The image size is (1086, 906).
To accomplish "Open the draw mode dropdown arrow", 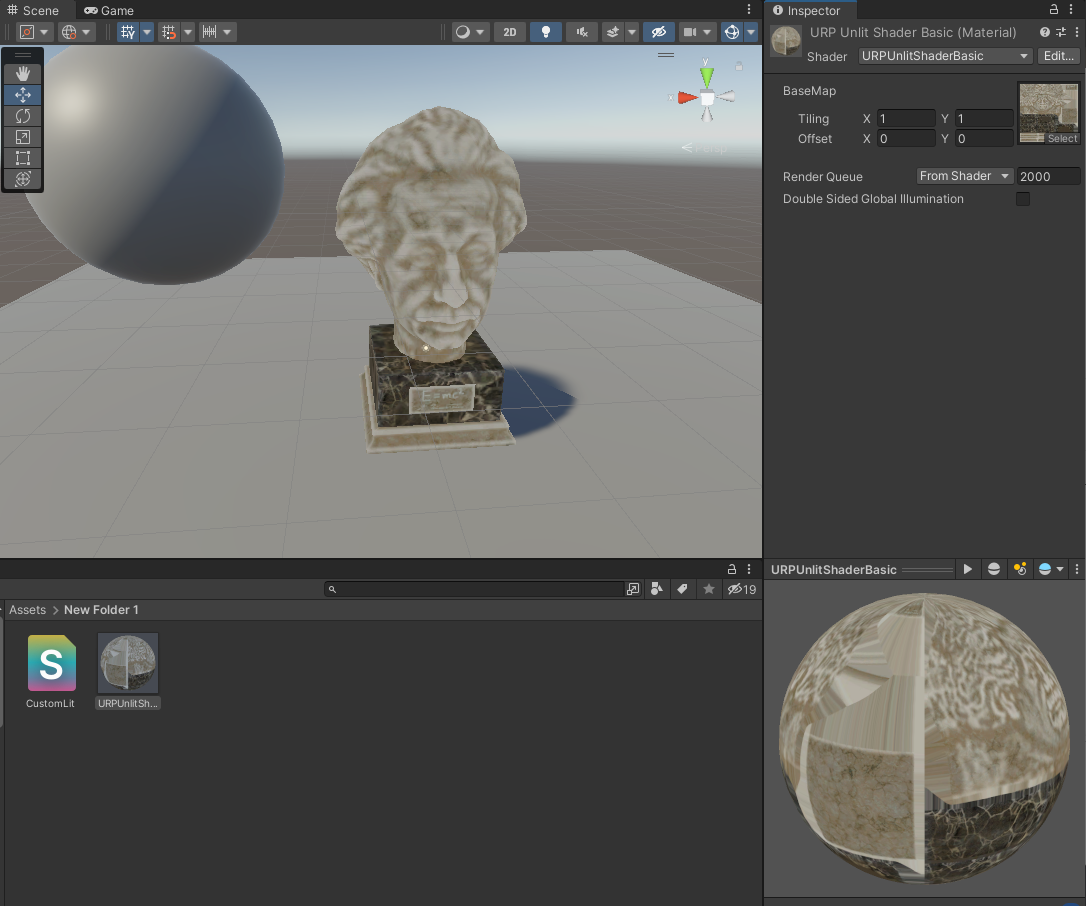I will coord(480,32).
